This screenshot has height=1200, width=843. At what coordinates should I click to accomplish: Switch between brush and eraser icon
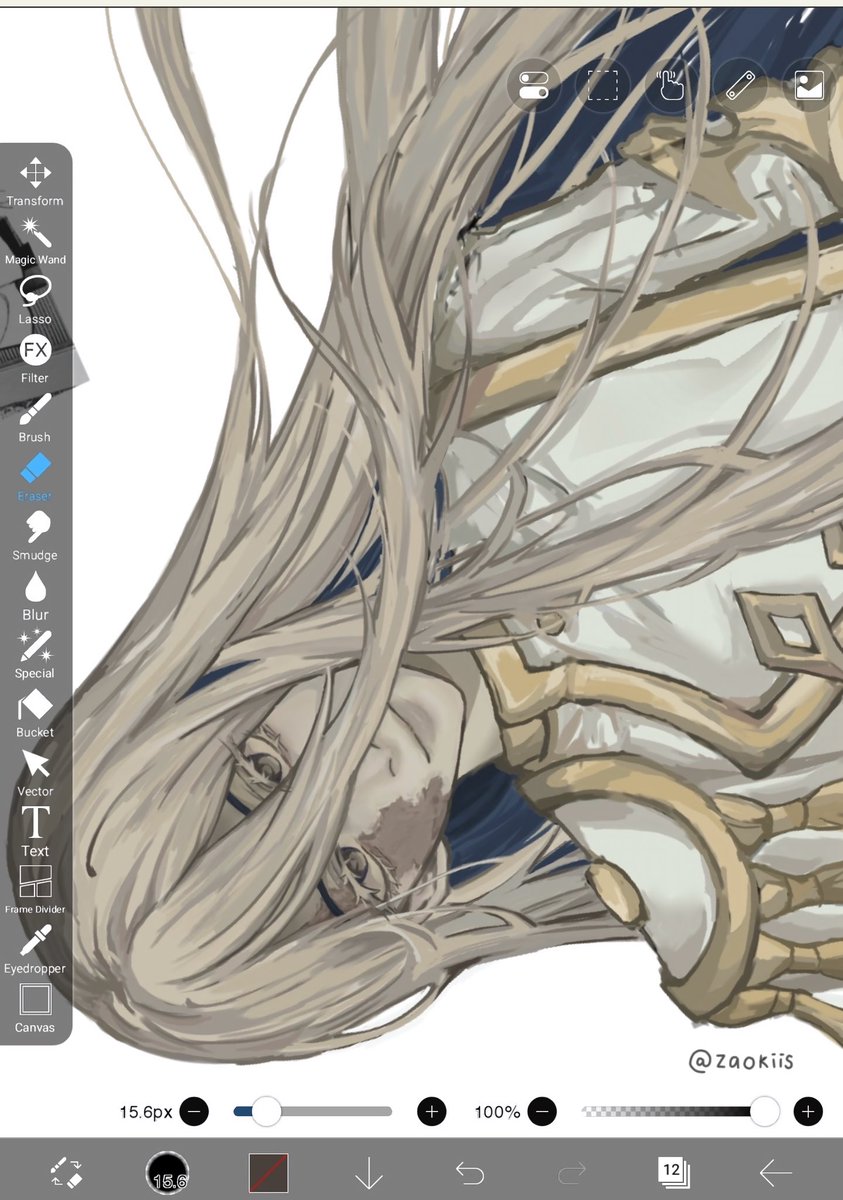[66, 1172]
